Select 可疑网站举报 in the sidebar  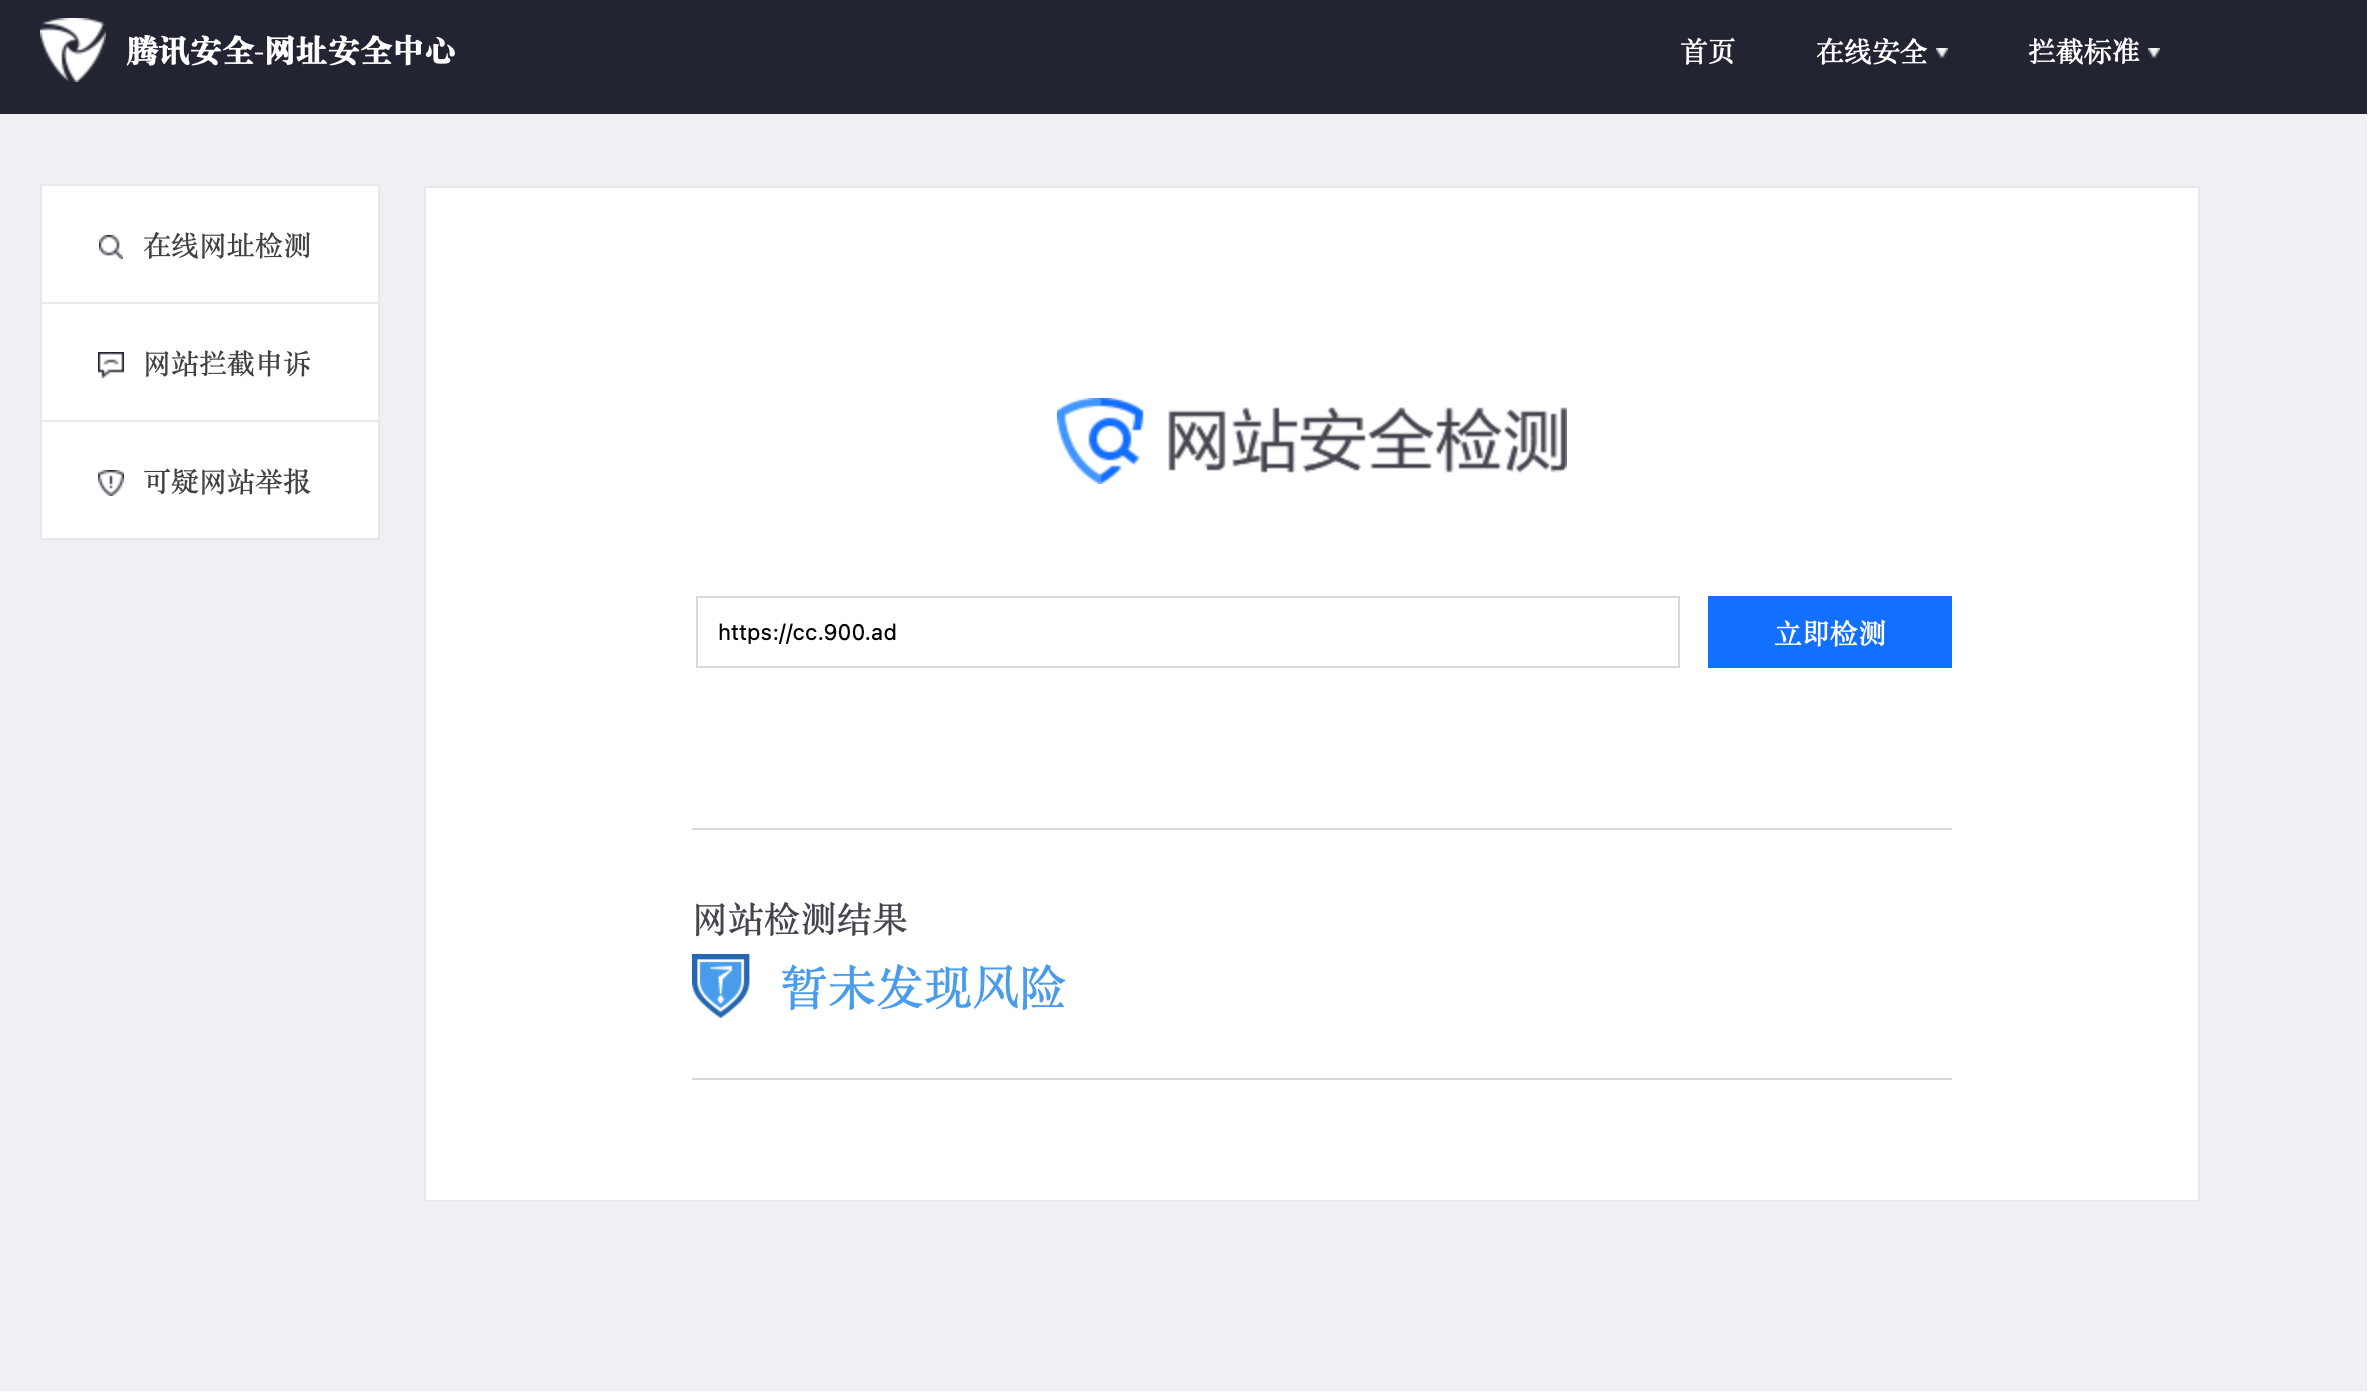pos(227,482)
